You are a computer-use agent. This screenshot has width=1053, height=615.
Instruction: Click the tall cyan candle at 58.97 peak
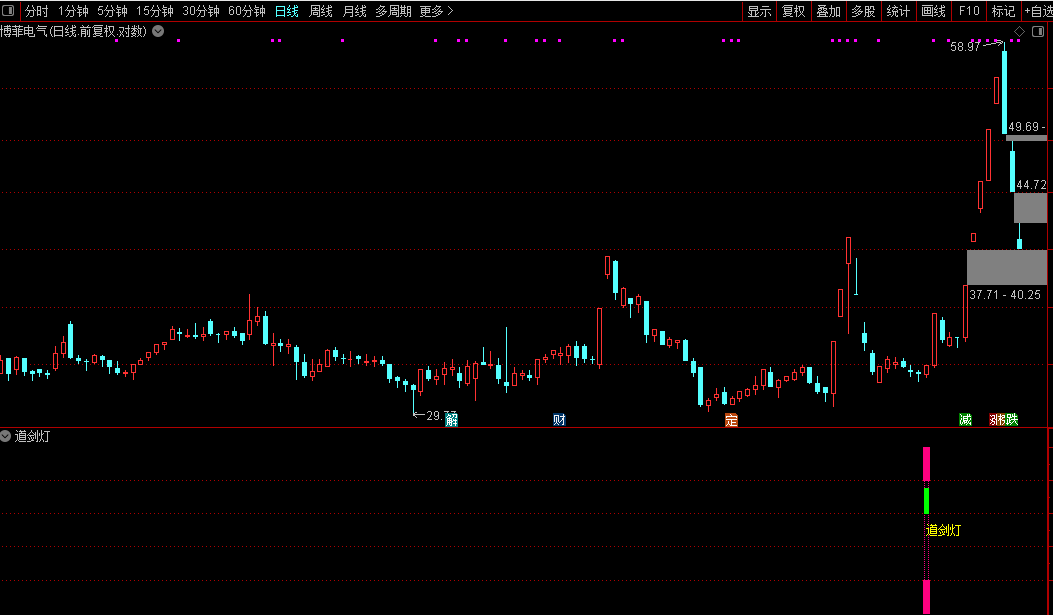click(x=1005, y=92)
